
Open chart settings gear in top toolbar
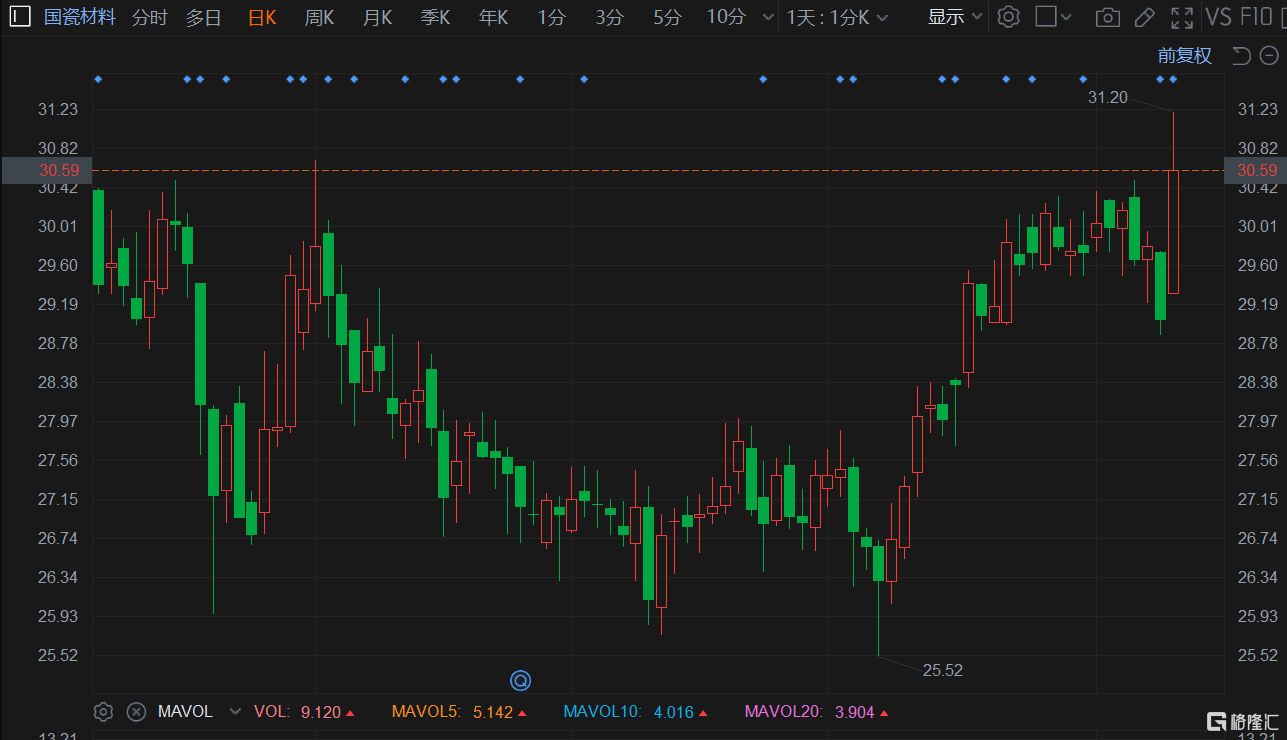coord(1009,17)
